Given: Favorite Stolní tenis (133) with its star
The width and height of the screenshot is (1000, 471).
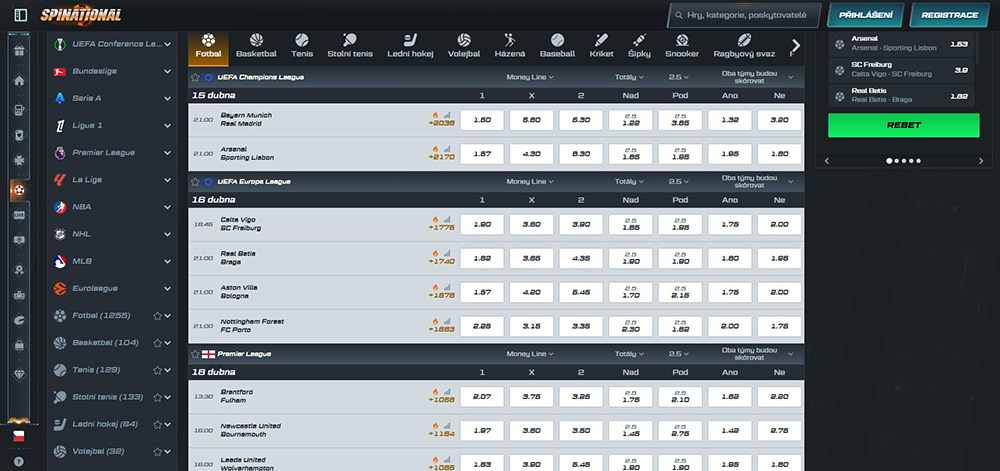Looking at the screenshot, I should point(157,397).
